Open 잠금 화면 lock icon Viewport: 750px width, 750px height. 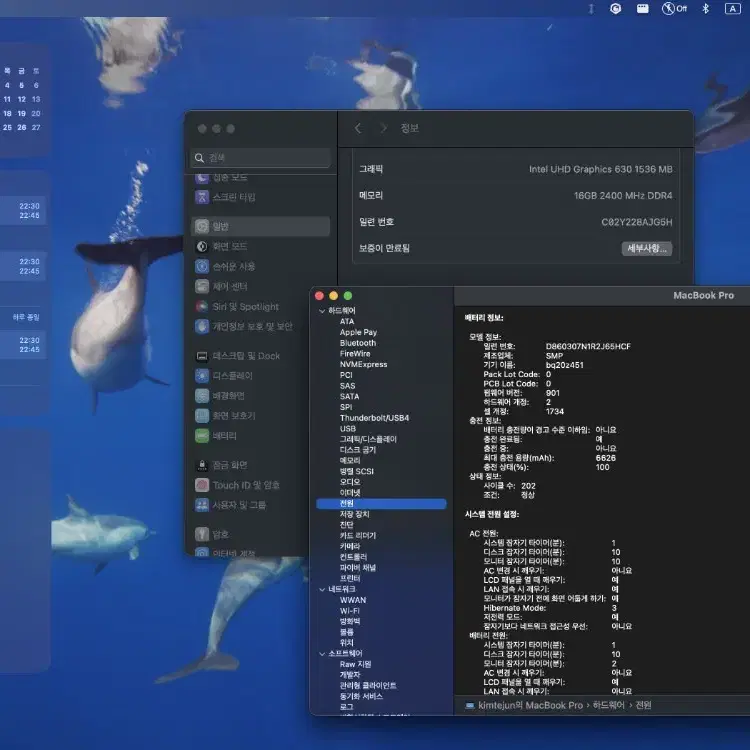[x=202, y=465]
